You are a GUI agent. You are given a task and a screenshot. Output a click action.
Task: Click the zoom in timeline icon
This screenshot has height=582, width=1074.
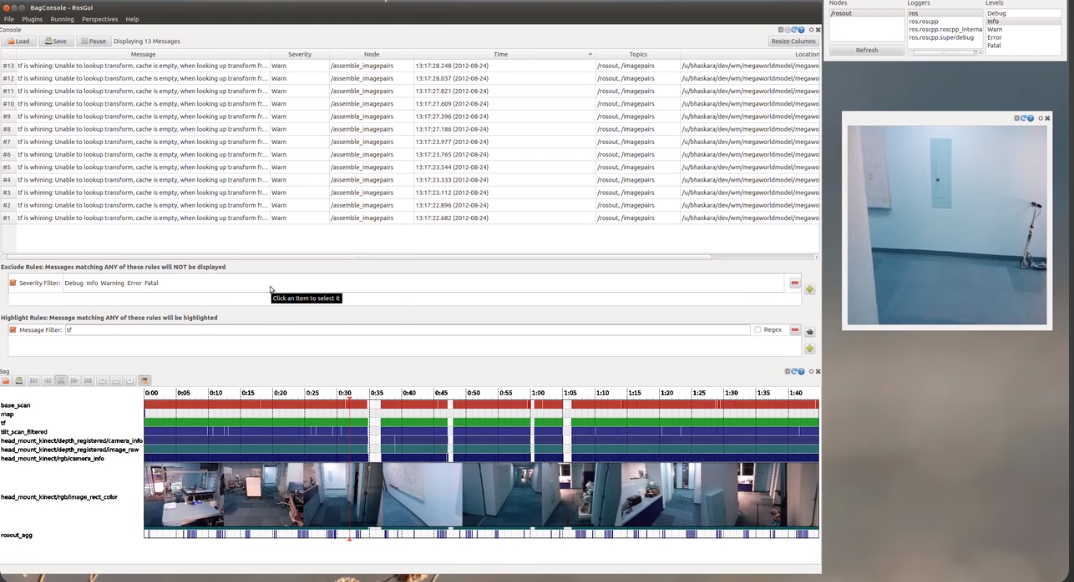[103, 381]
